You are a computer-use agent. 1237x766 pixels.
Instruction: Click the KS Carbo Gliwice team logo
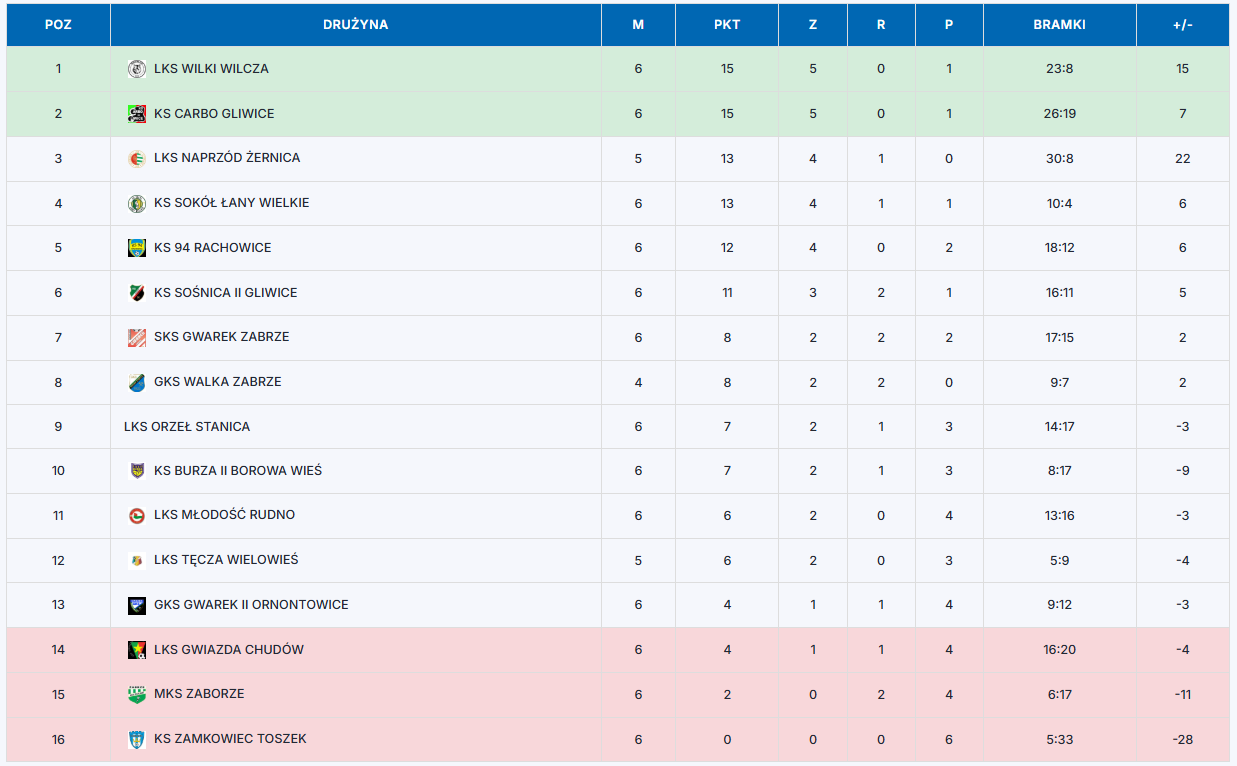tap(137, 114)
